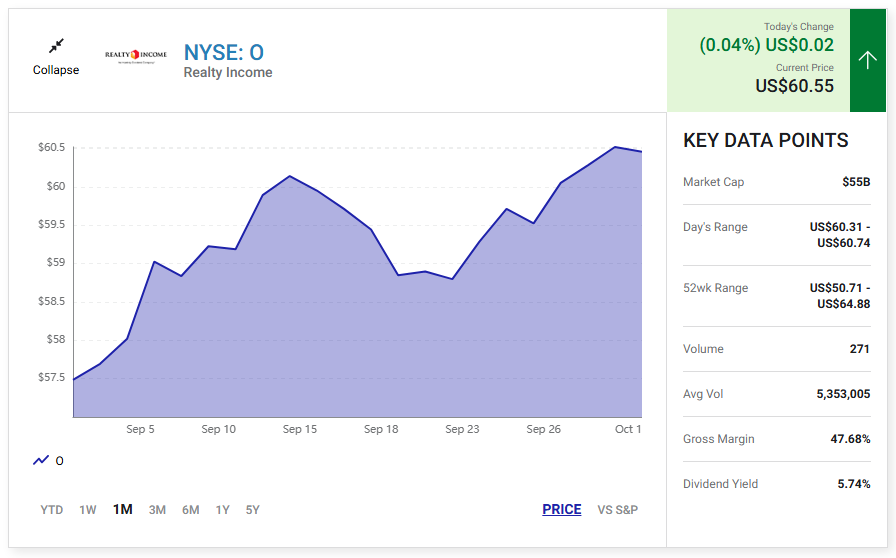
Task: Select the YTD time range
Action: 51,509
